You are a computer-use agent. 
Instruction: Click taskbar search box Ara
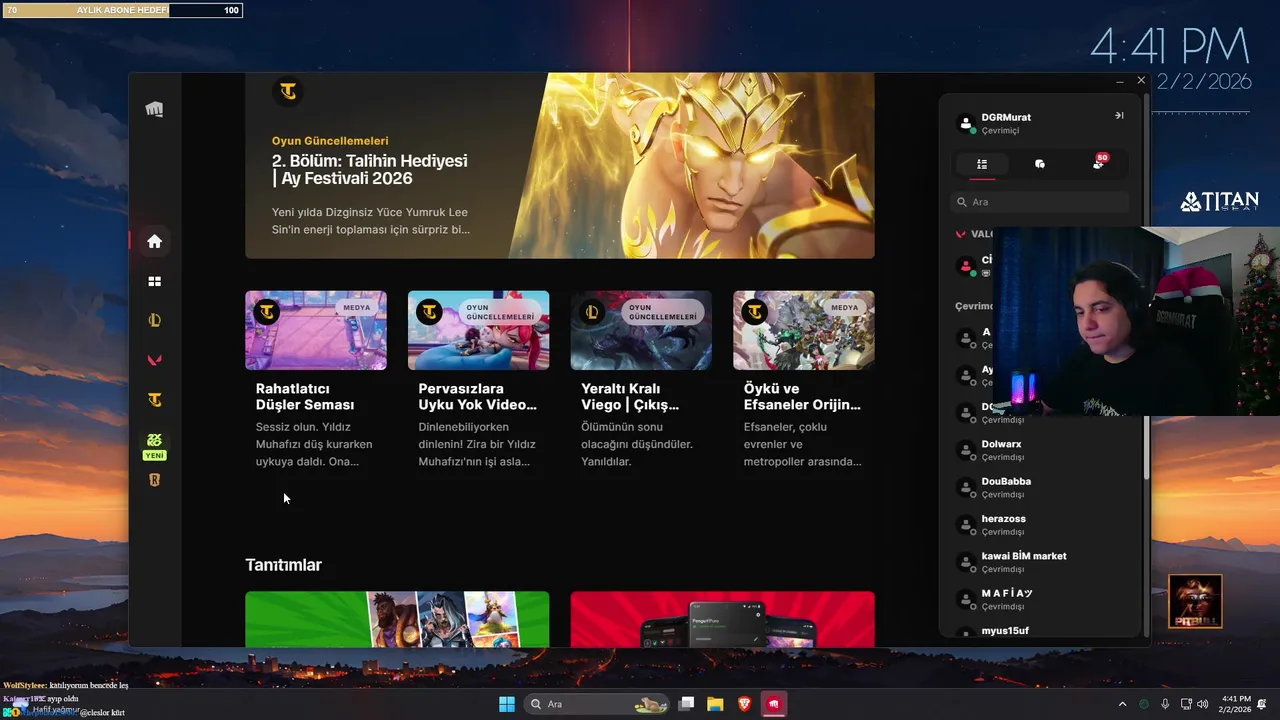point(598,704)
